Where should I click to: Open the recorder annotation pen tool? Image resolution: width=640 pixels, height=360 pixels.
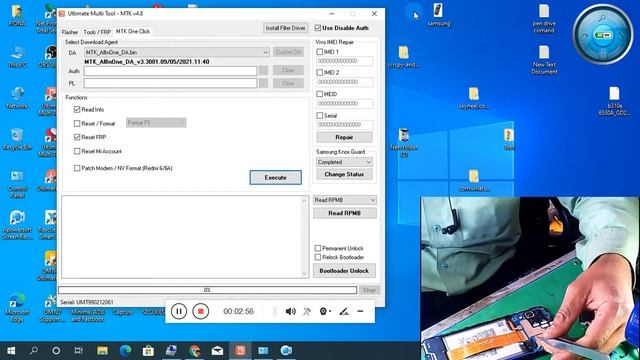[344, 311]
